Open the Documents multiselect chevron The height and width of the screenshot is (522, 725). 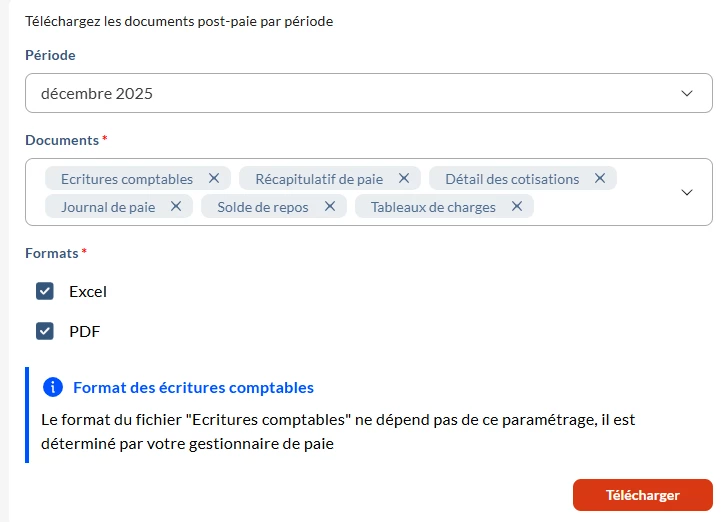pyautogui.click(x=687, y=192)
